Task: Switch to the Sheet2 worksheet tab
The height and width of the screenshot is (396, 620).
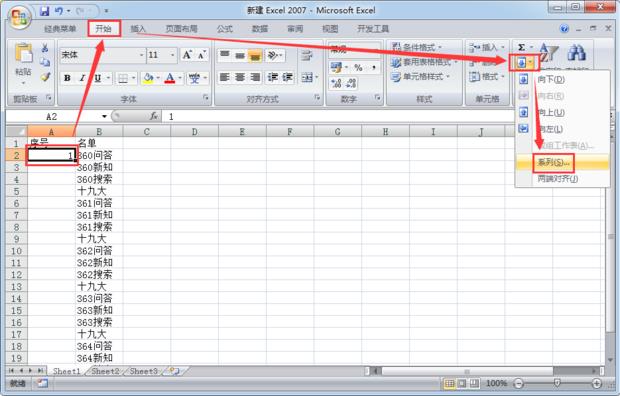Action: (105, 371)
